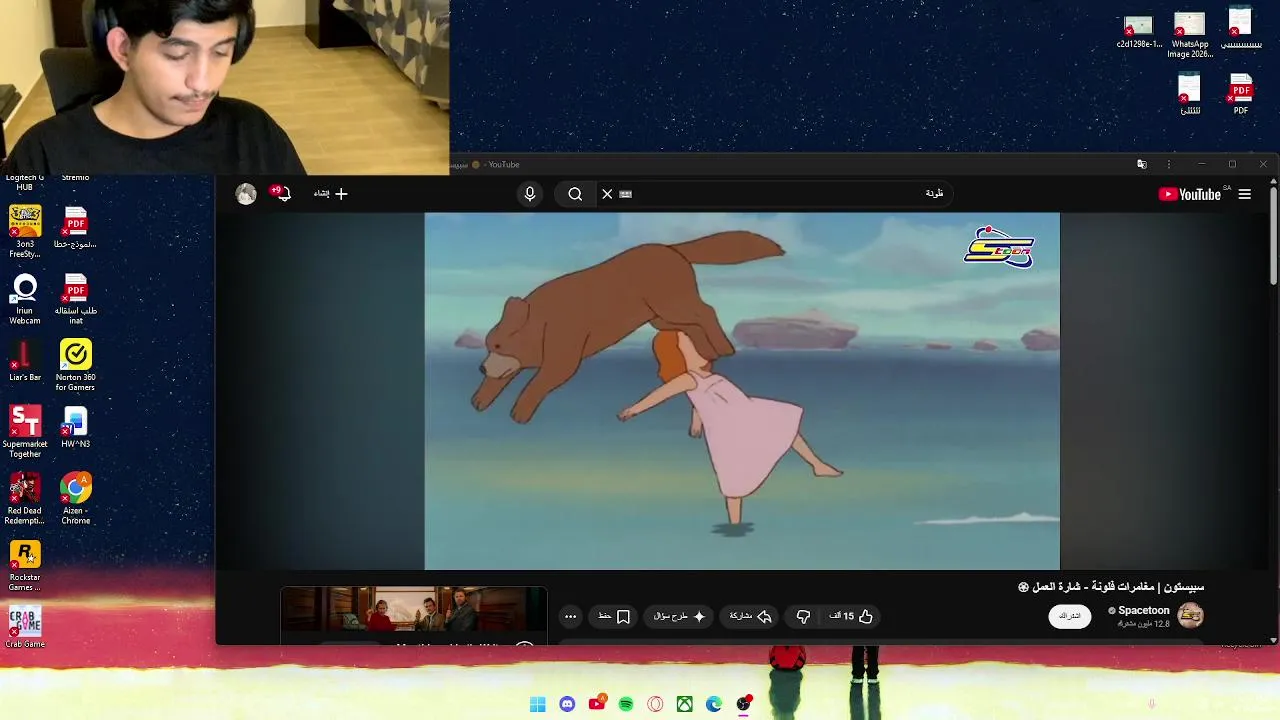This screenshot has height=720, width=1280.
Task: Like the video with thumbs-up button
Action: click(851, 617)
